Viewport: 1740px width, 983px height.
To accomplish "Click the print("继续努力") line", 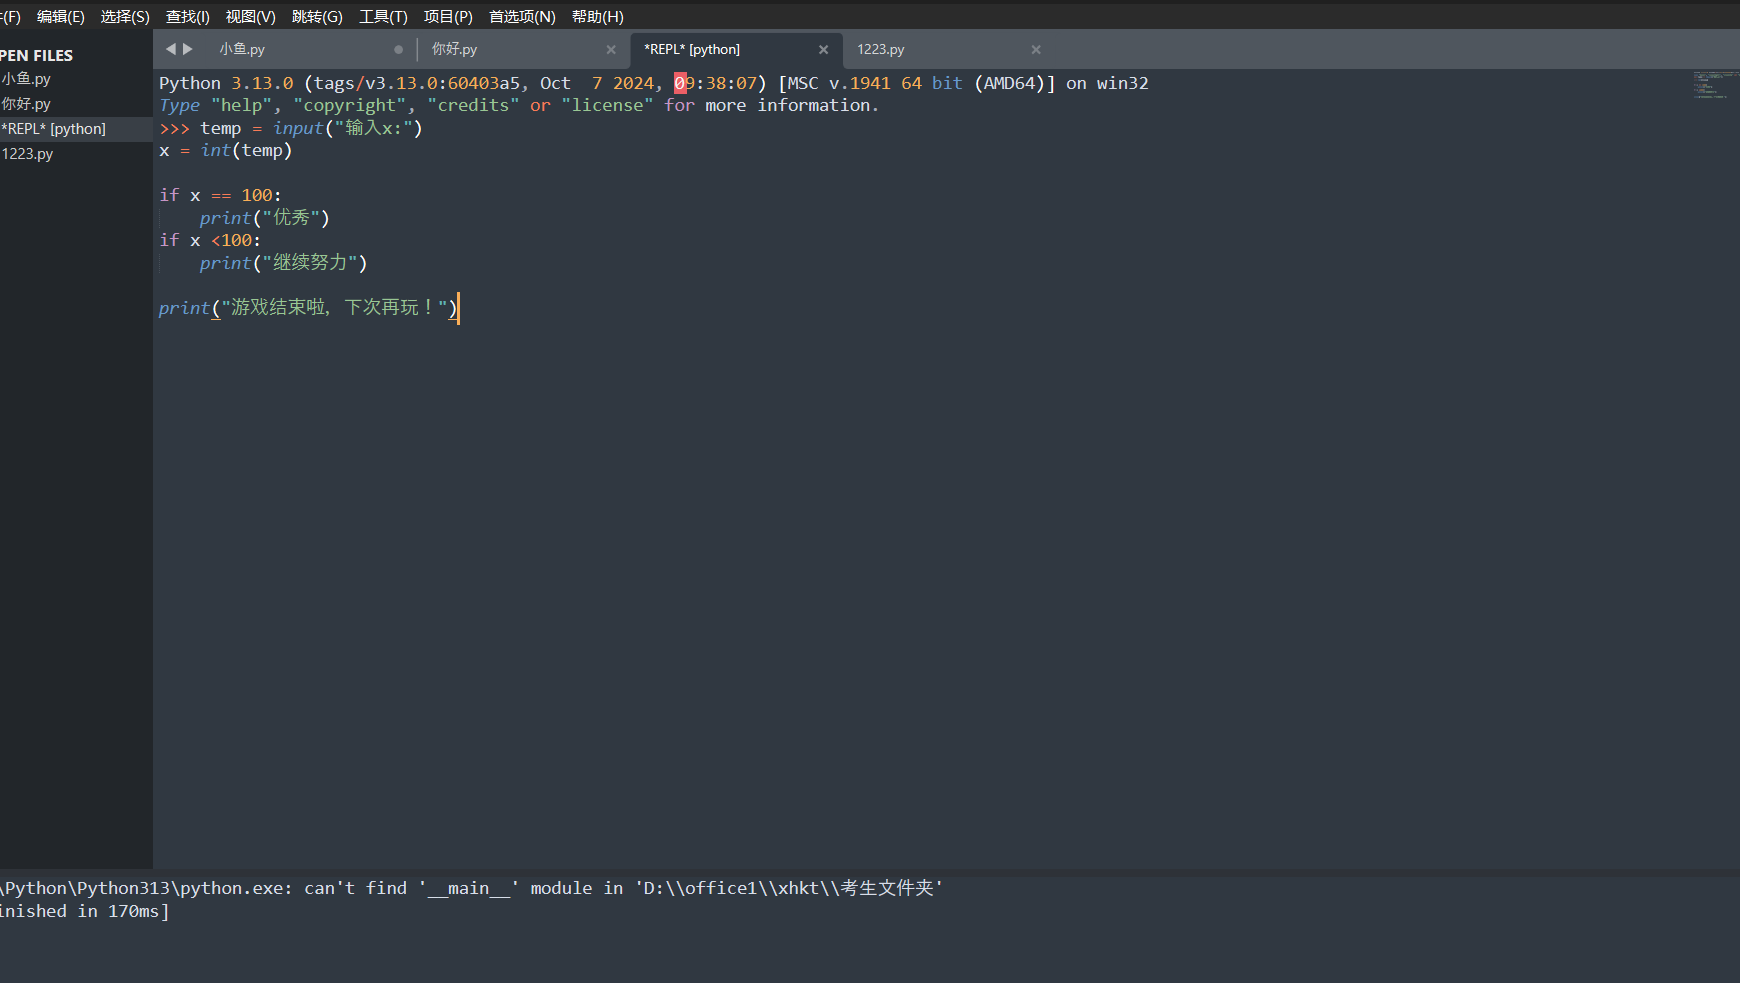I will coord(283,263).
